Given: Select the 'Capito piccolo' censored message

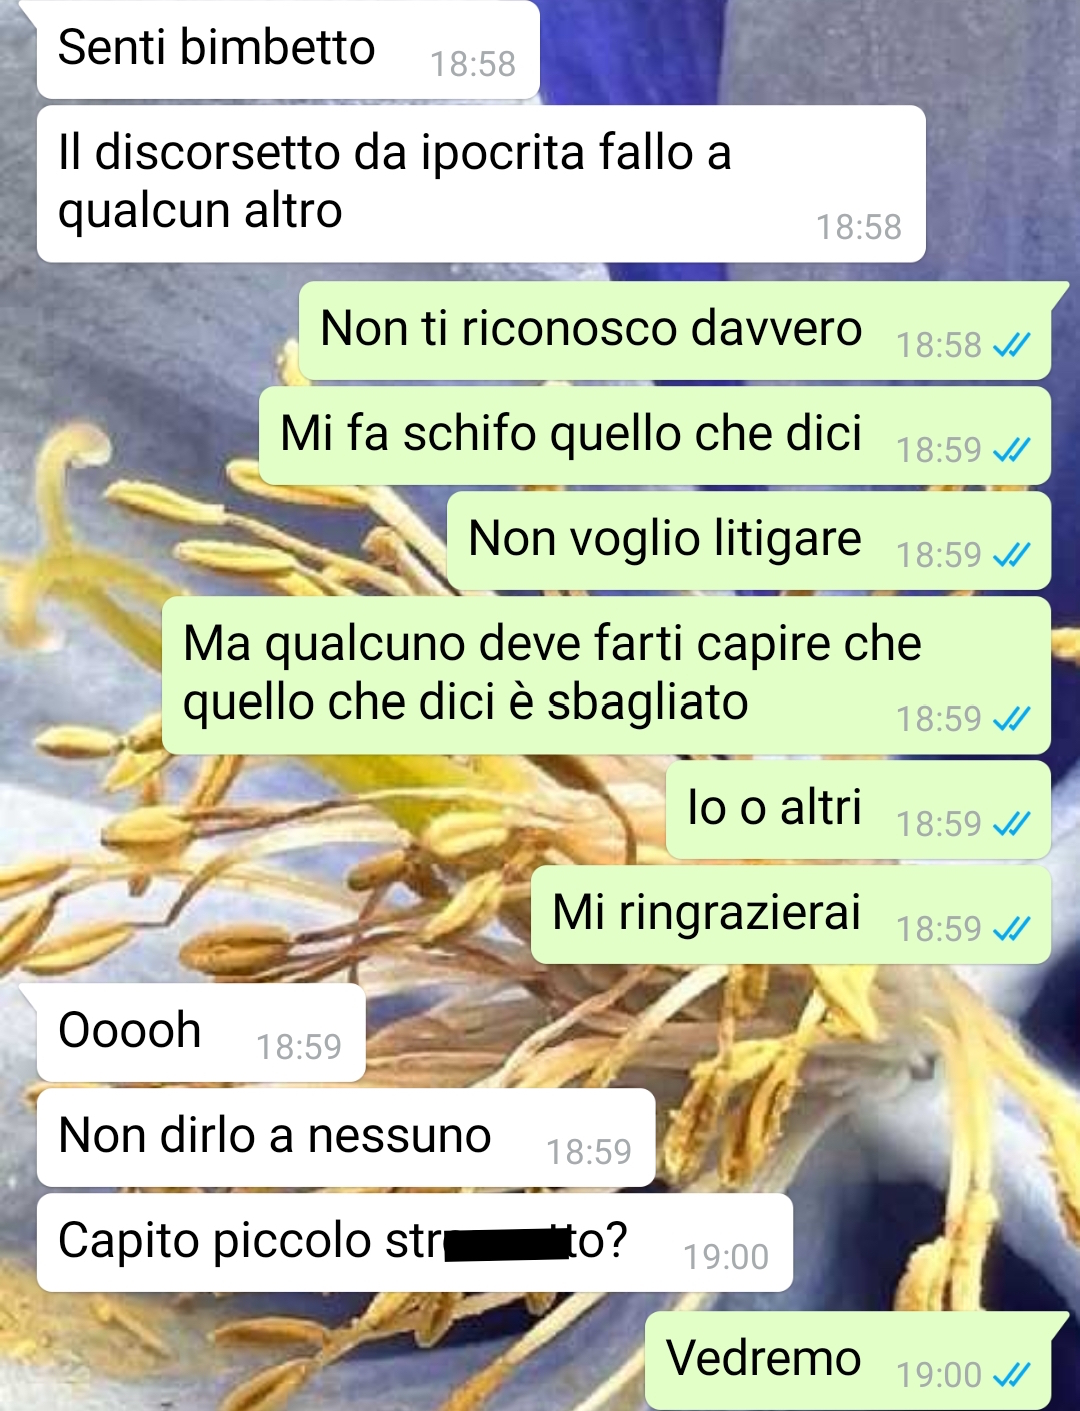Looking at the screenshot, I should (x=415, y=1243).
